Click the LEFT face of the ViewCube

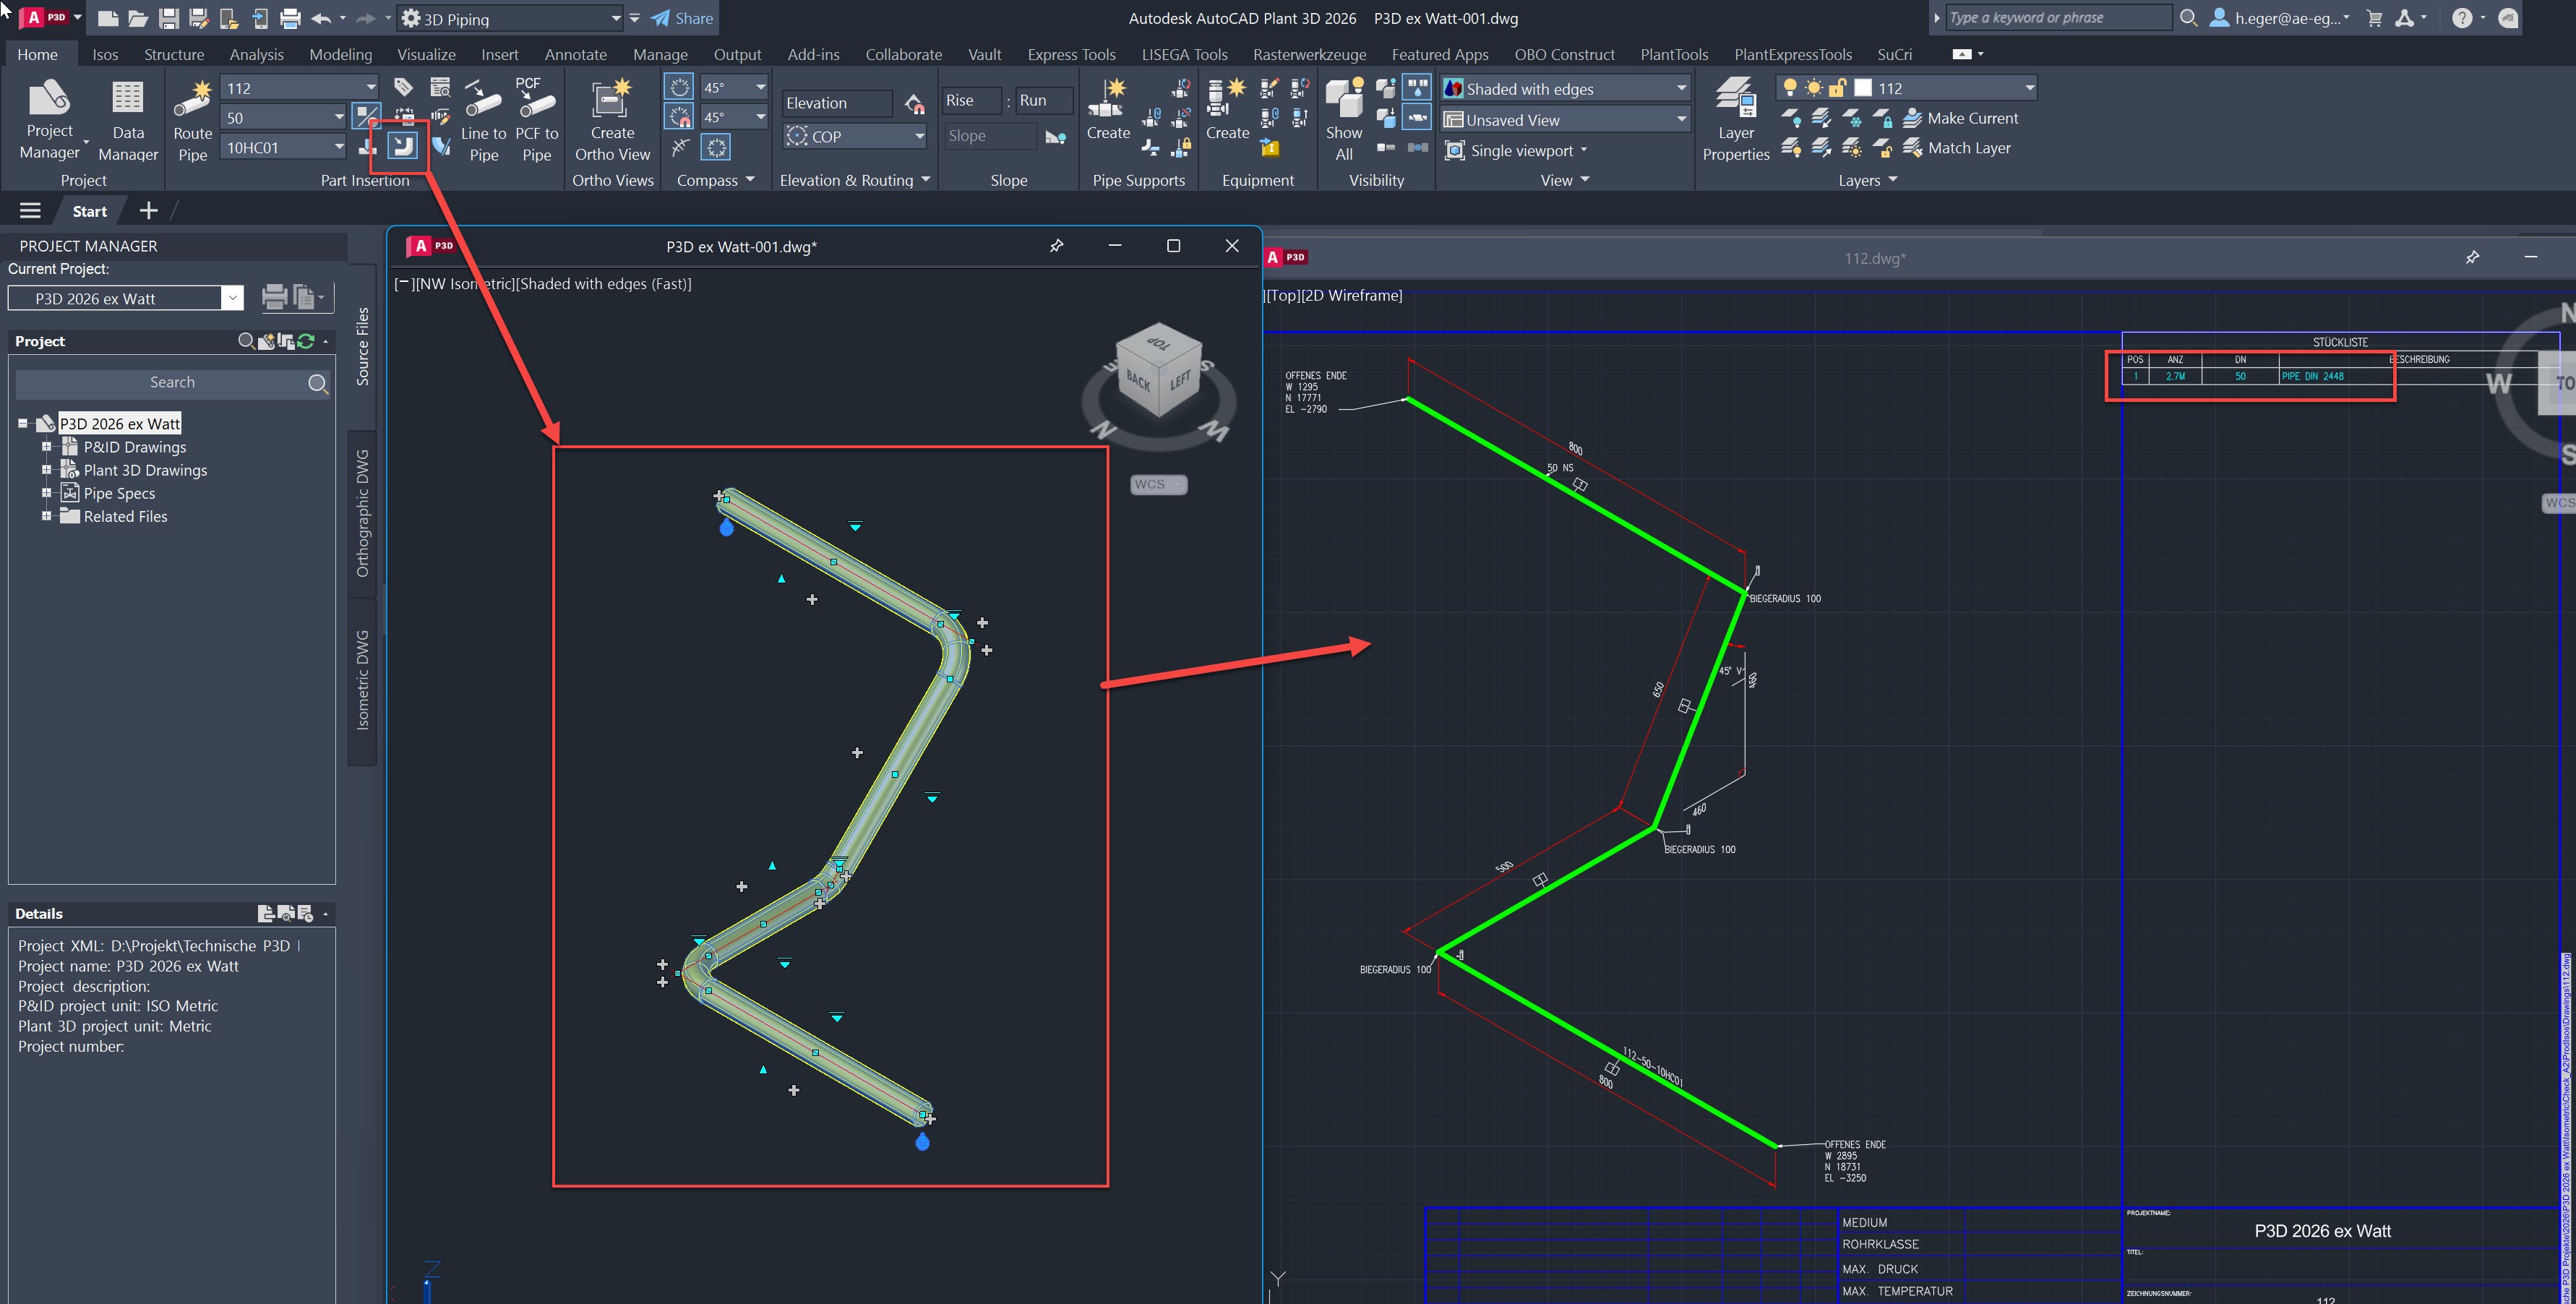point(1180,380)
